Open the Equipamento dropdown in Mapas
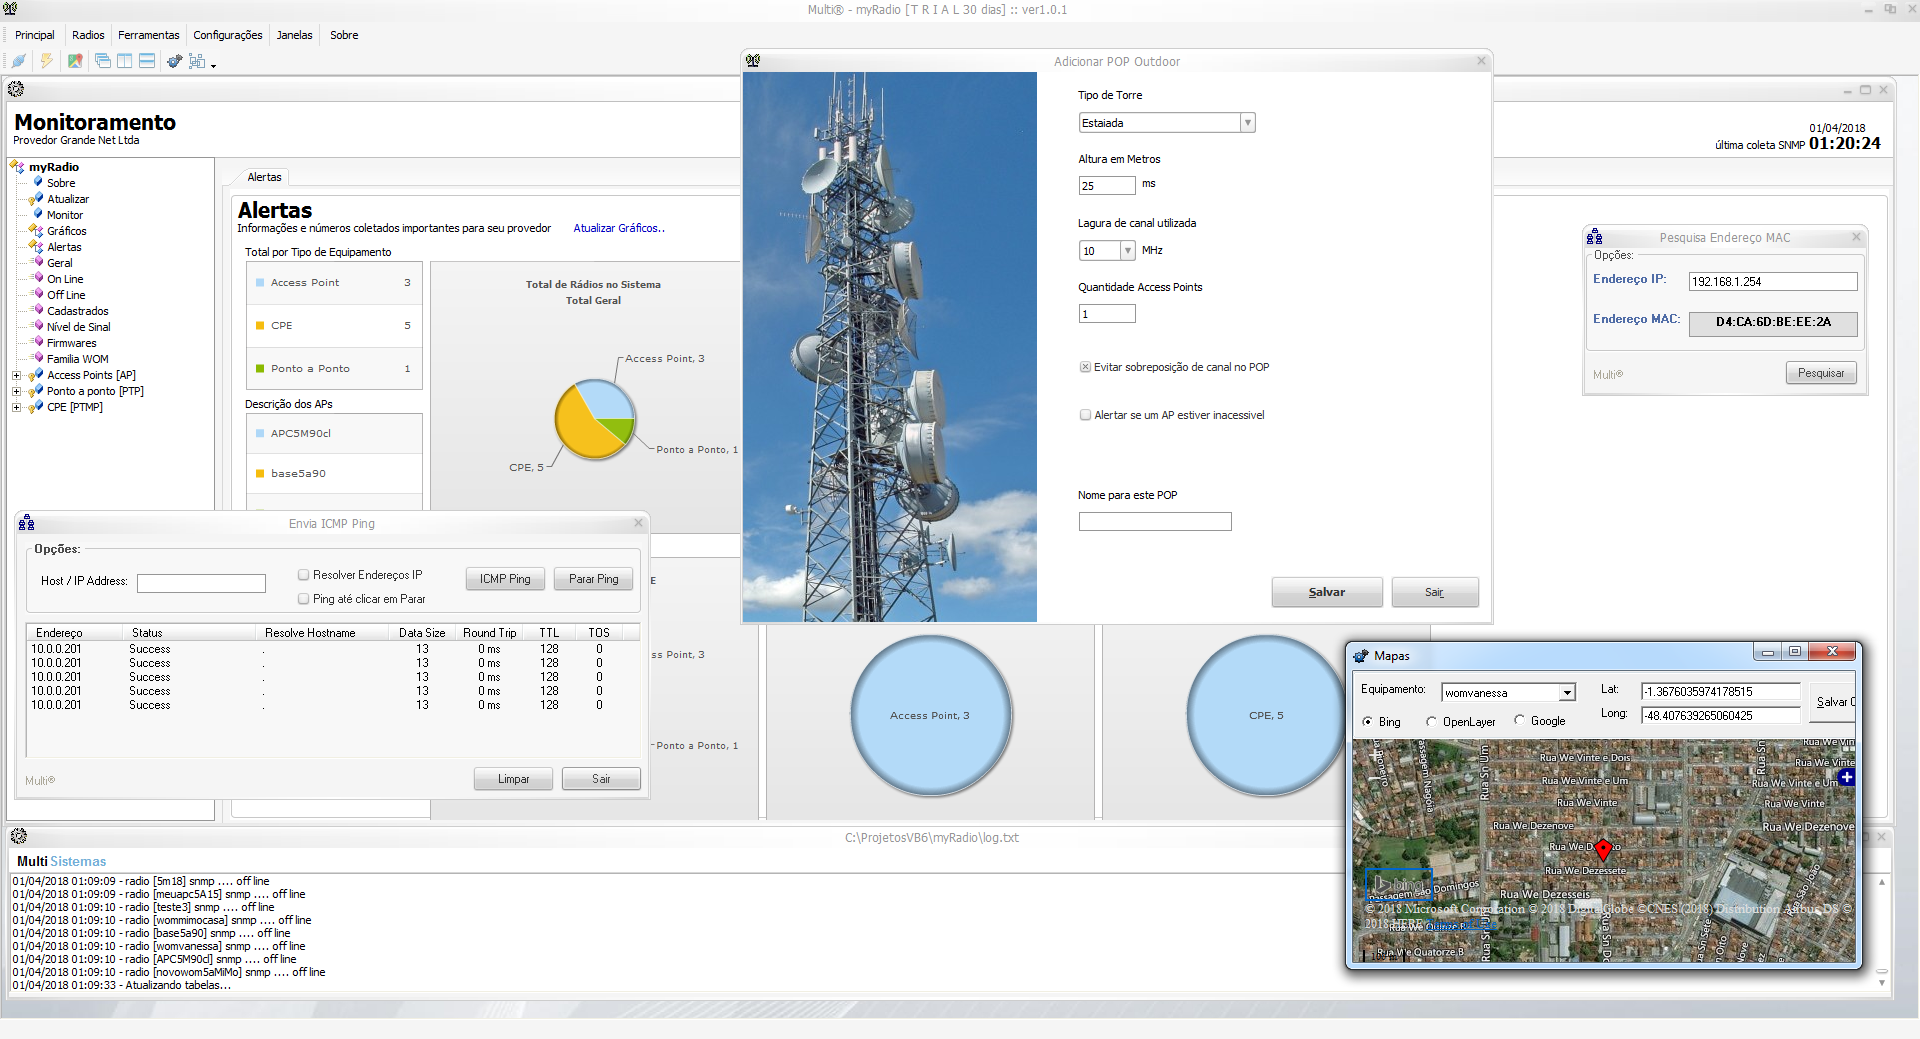Screen dimensions: 1920x1039 tap(1567, 693)
